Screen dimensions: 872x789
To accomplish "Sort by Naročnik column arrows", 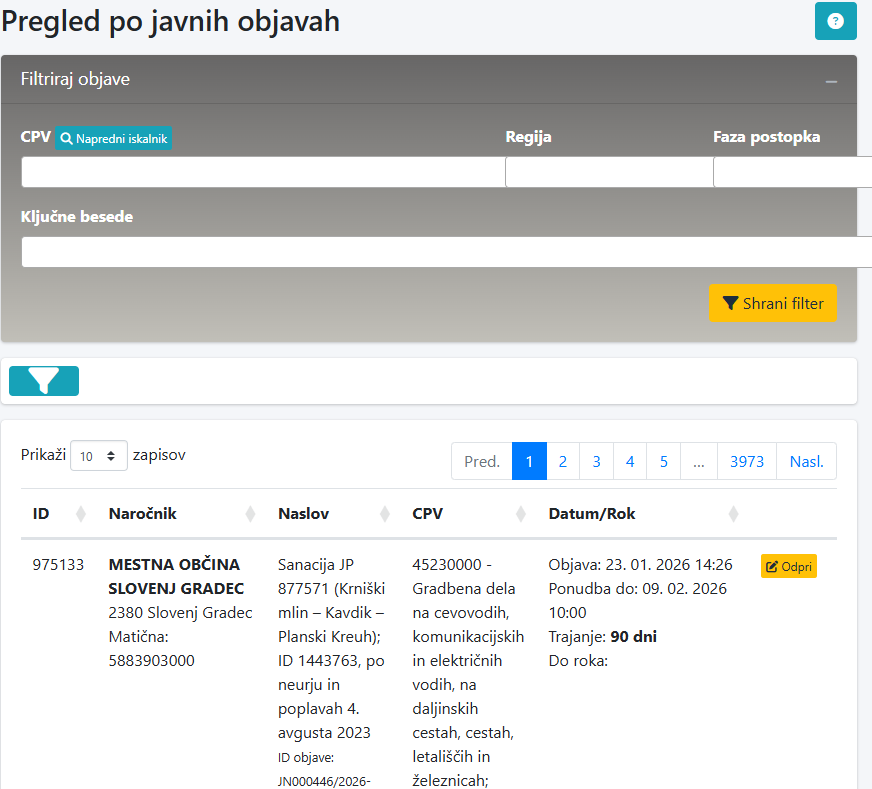I will tap(250, 514).
